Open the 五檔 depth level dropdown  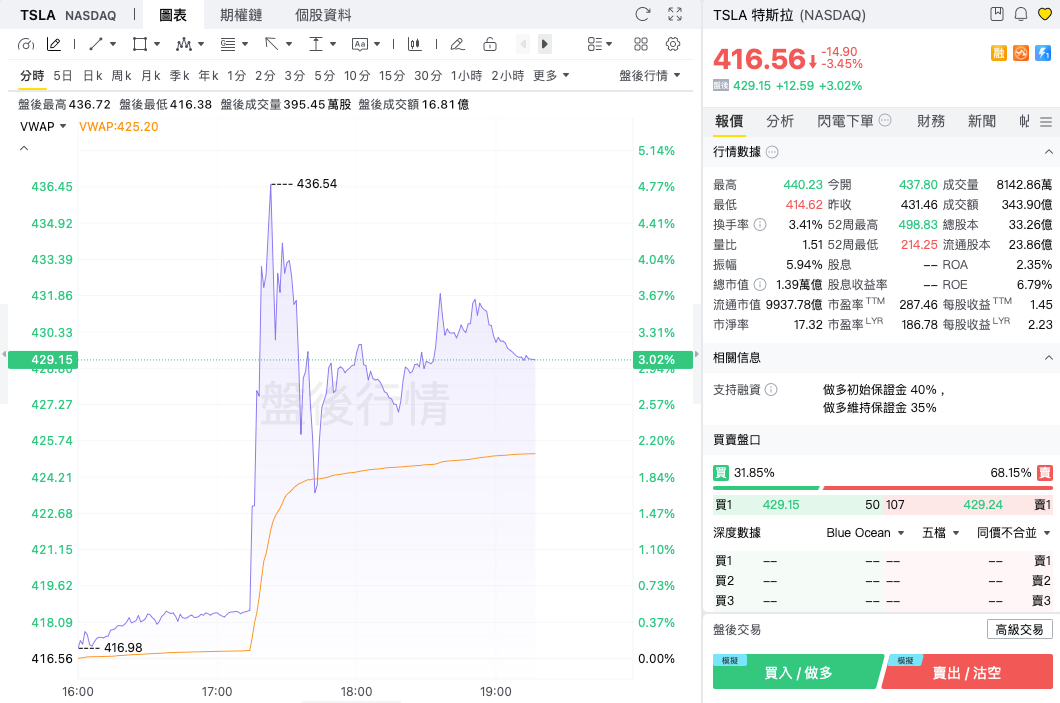[x=940, y=533]
